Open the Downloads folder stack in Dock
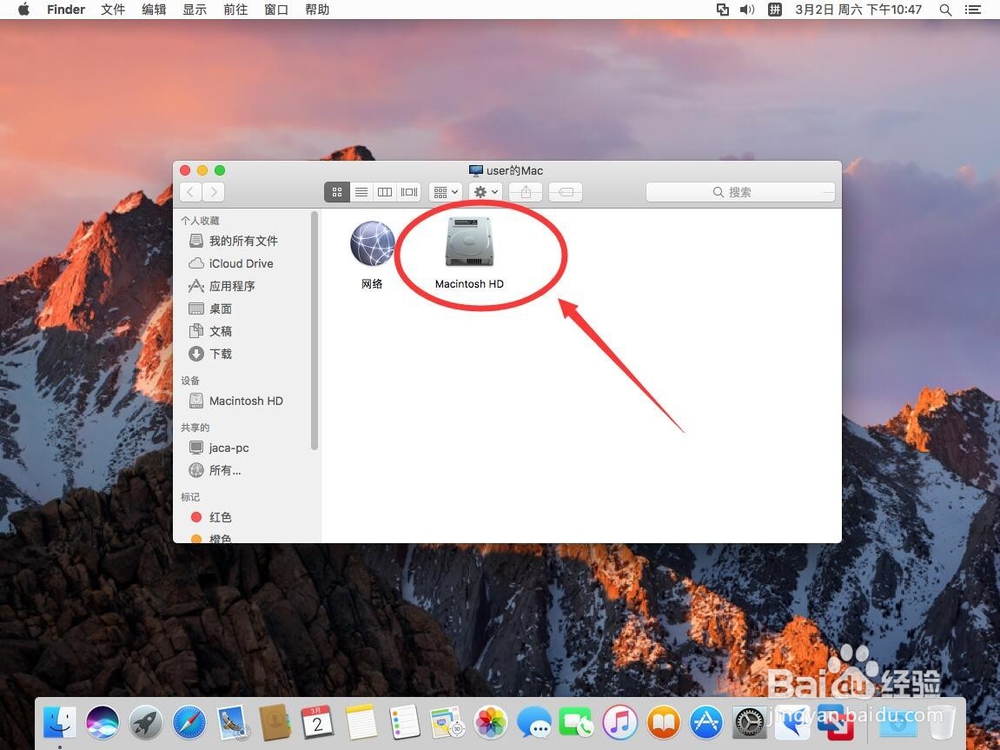The width and height of the screenshot is (1000, 750). (899, 723)
